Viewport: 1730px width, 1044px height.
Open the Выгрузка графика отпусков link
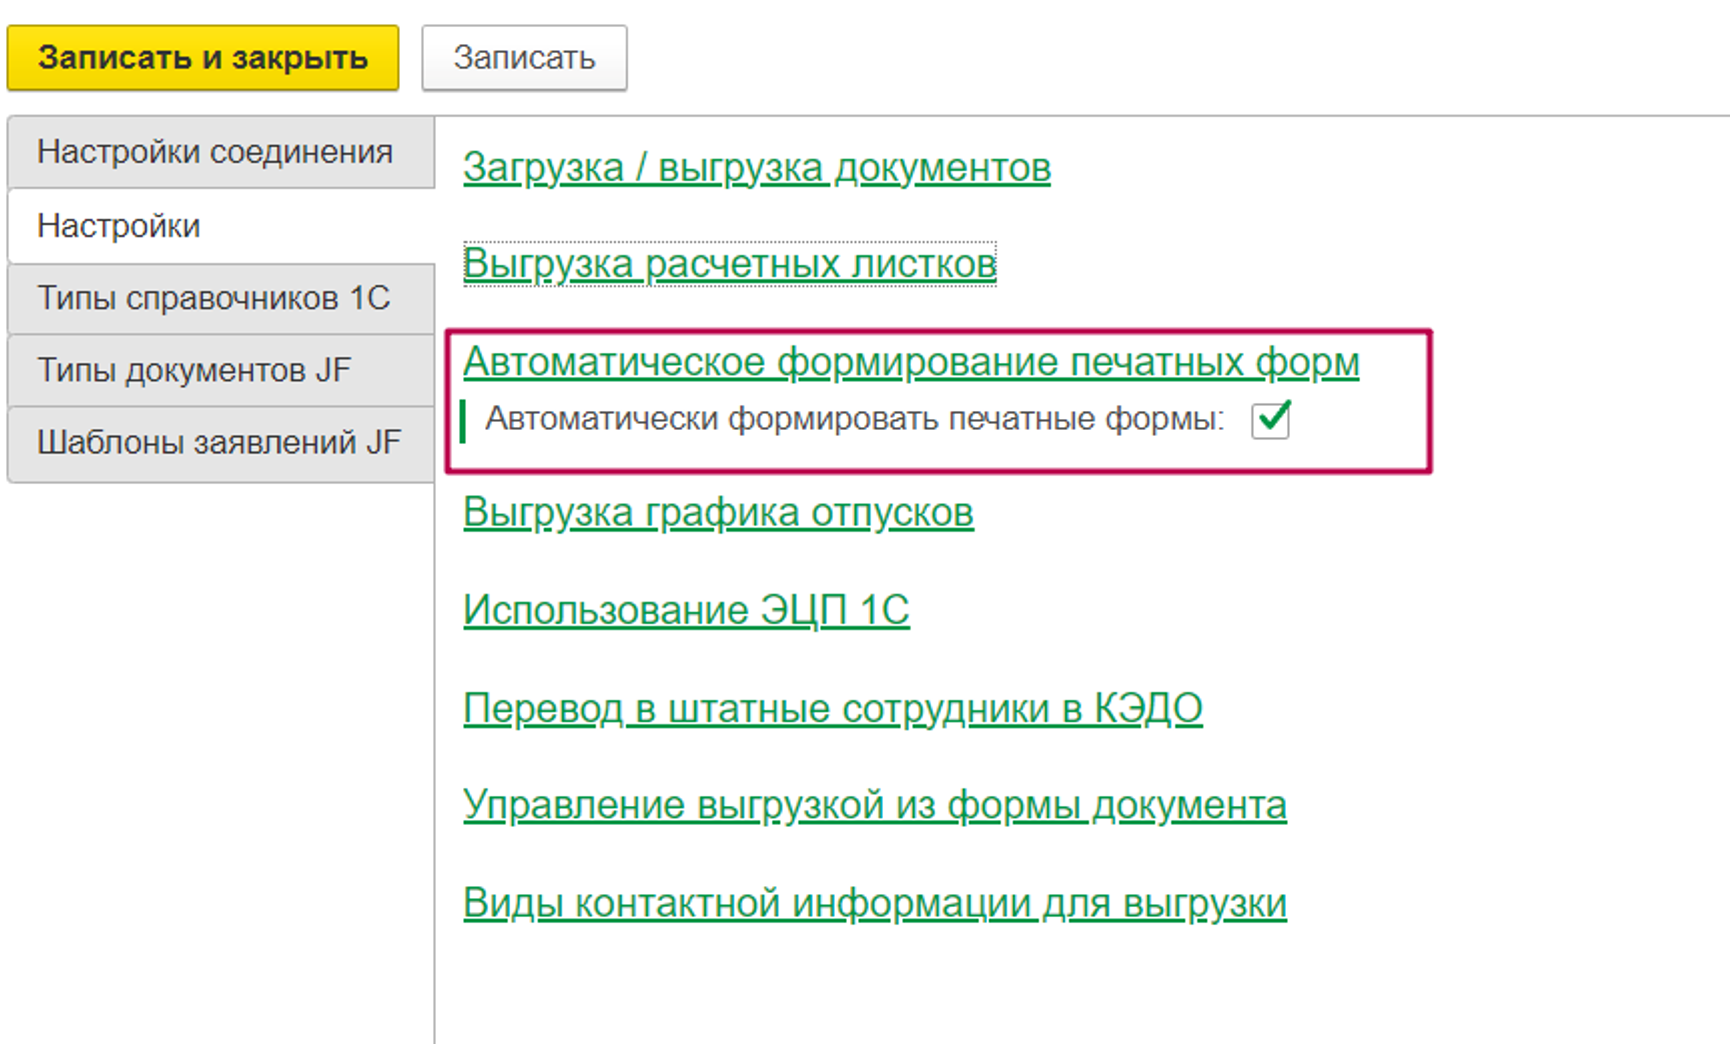(717, 512)
